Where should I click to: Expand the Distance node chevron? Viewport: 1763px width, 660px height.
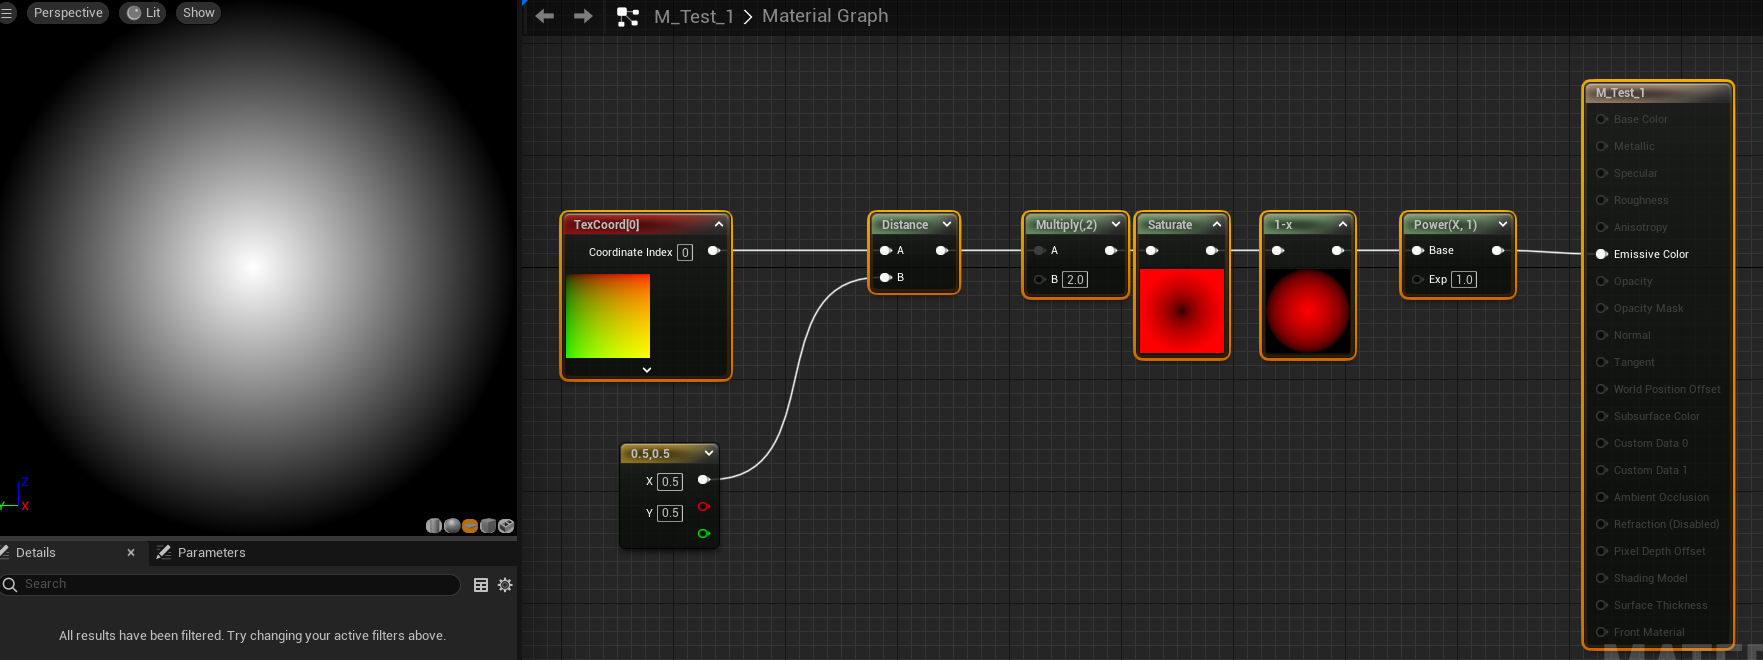pos(946,225)
